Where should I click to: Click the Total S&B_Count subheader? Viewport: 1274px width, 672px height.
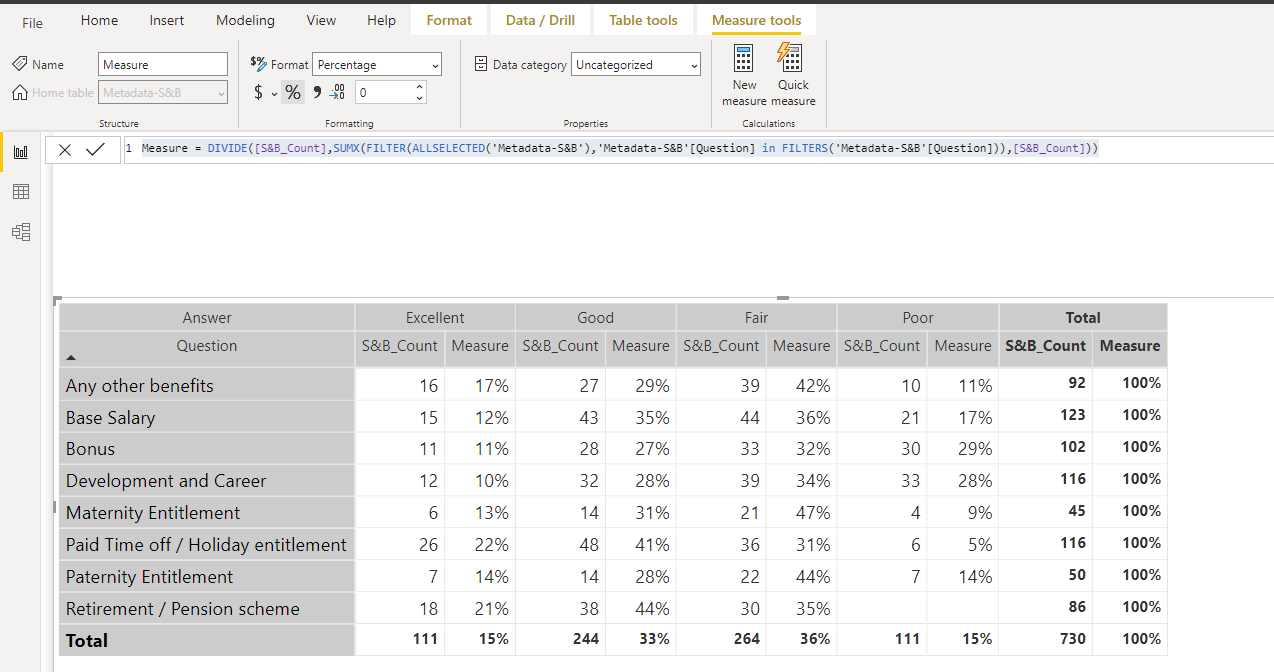pos(1045,346)
